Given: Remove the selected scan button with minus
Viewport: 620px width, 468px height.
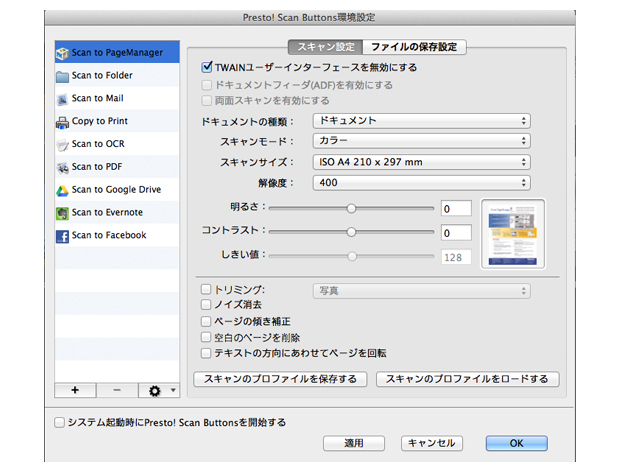Looking at the screenshot, I should point(117,390).
